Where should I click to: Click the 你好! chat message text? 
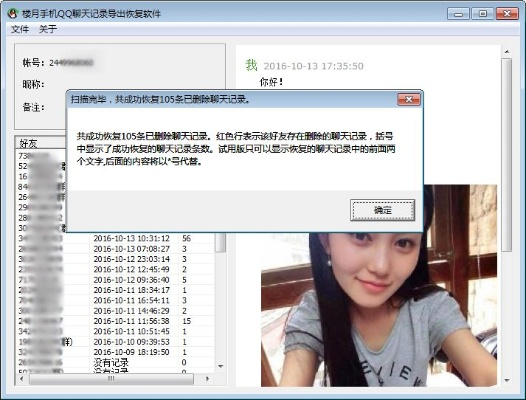(x=271, y=82)
